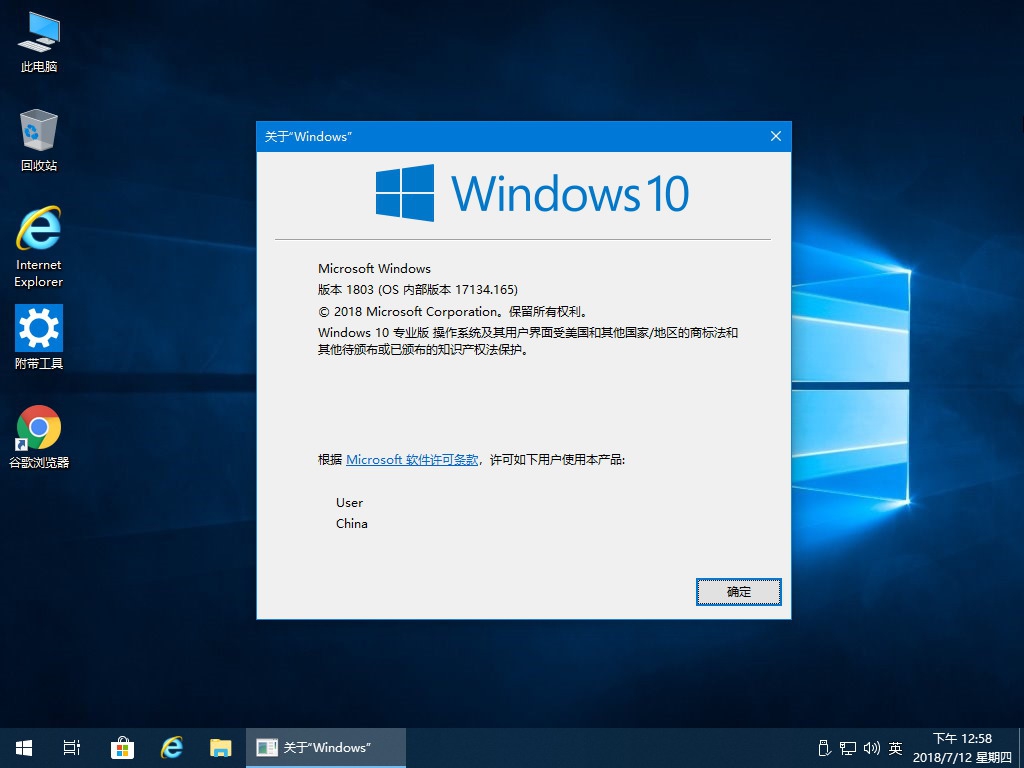Click the 'Windows 10 专业版' description text
This screenshot has height=768, width=1024.
click(x=528, y=341)
